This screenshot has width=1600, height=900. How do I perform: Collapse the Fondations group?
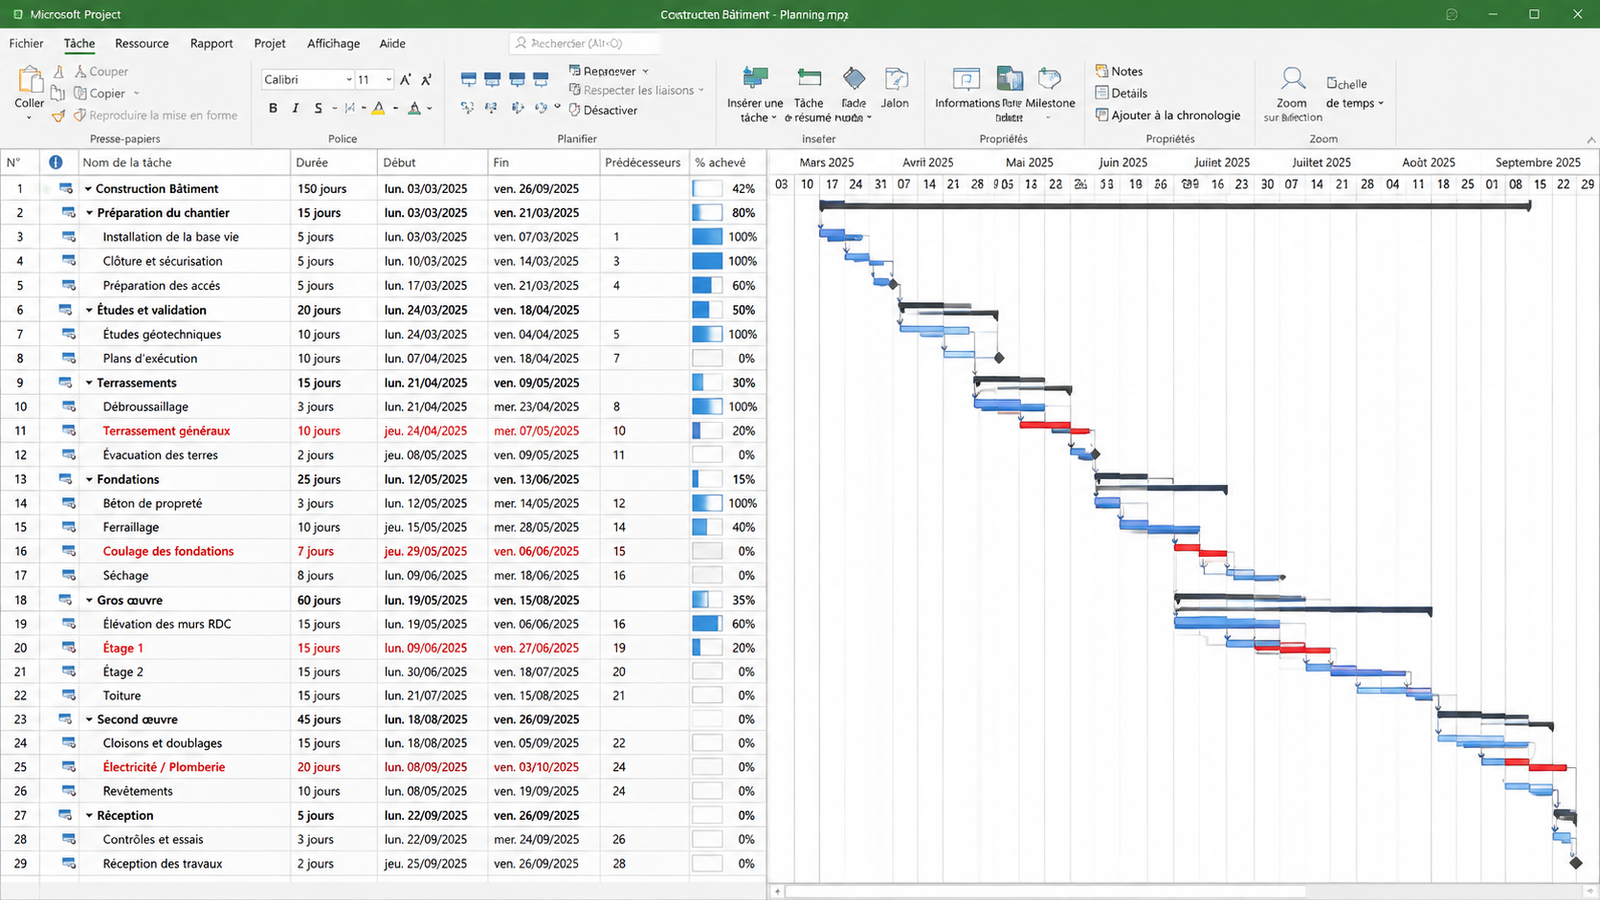pyautogui.click(x=89, y=480)
